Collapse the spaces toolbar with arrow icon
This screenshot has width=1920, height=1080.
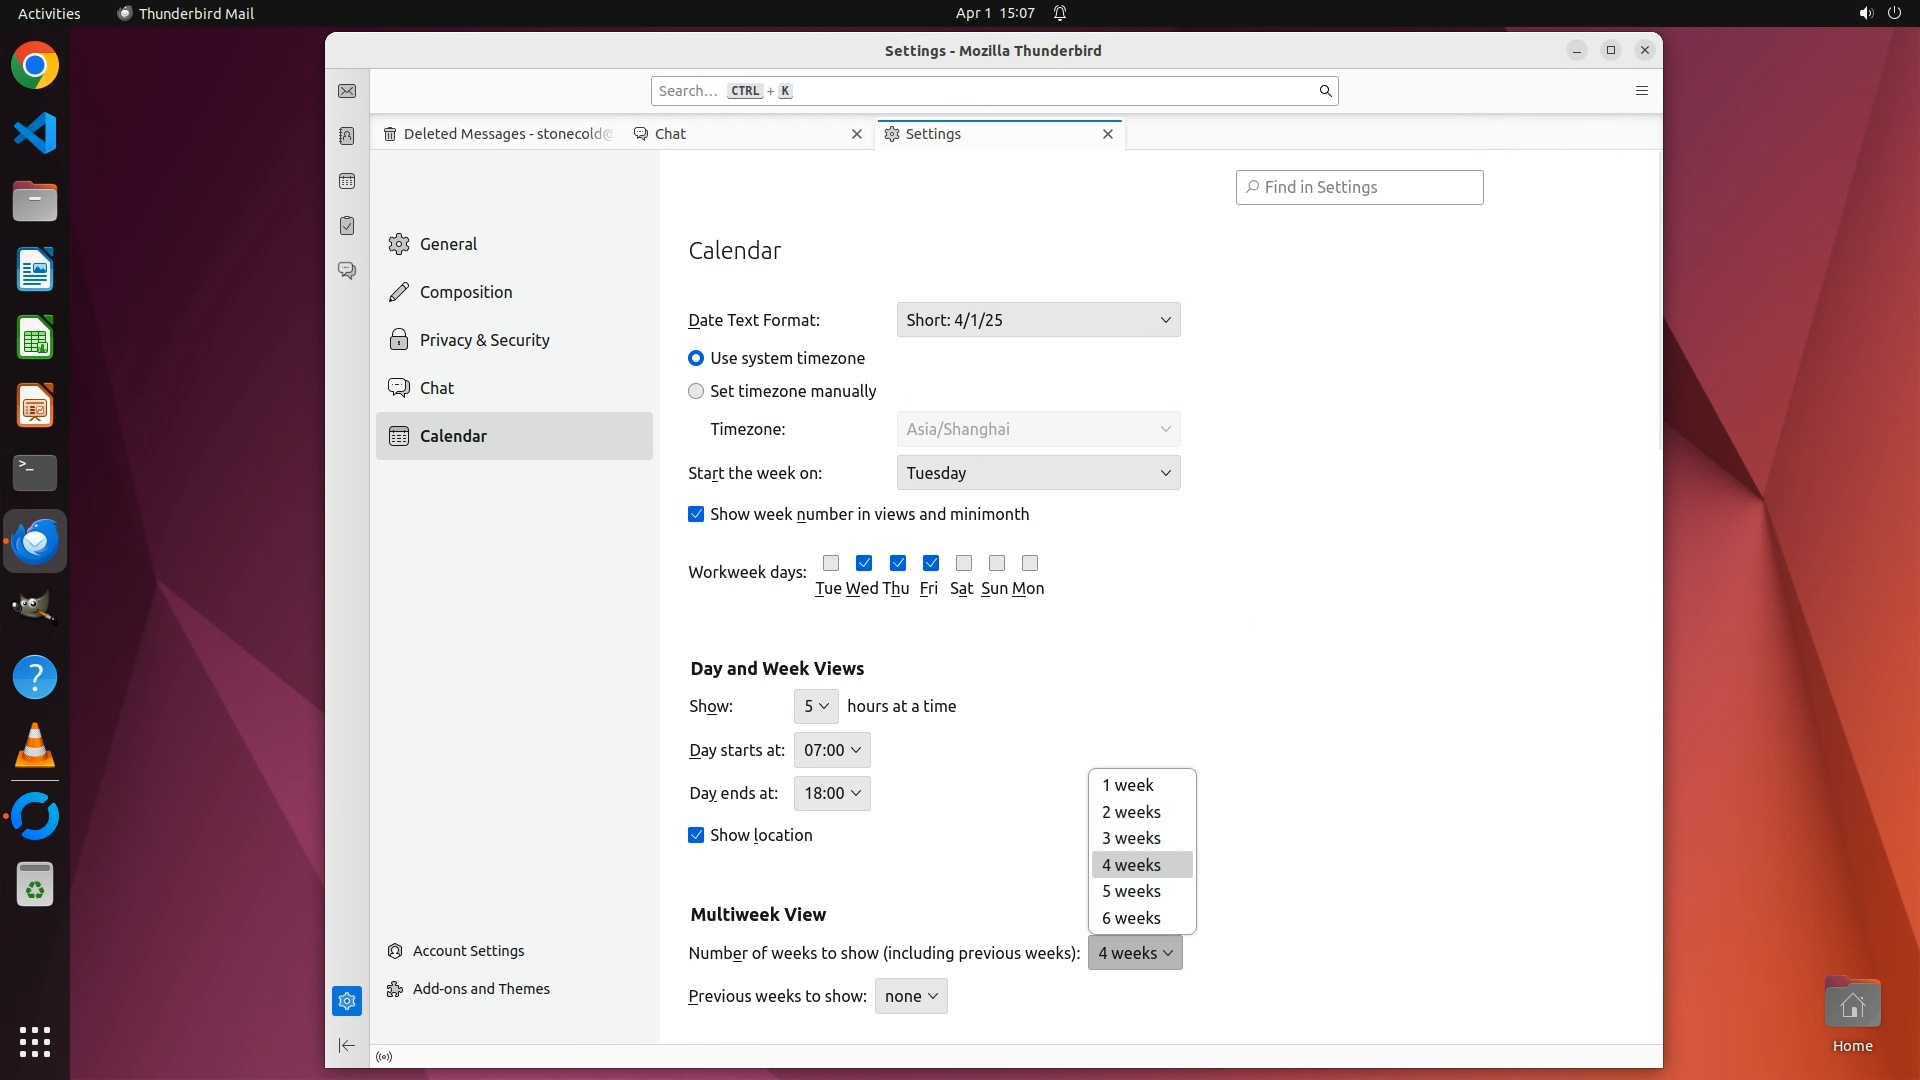click(x=347, y=1045)
